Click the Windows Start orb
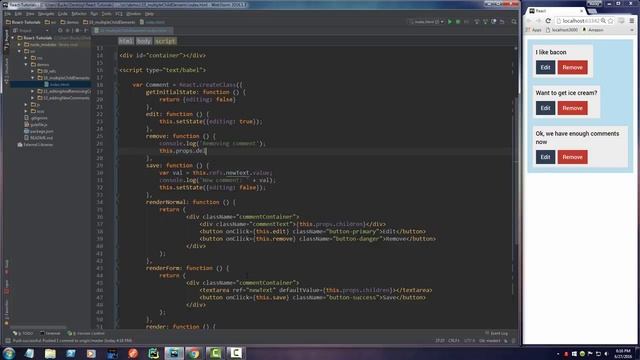The width and height of the screenshot is (640, 360). coord(9,353)
